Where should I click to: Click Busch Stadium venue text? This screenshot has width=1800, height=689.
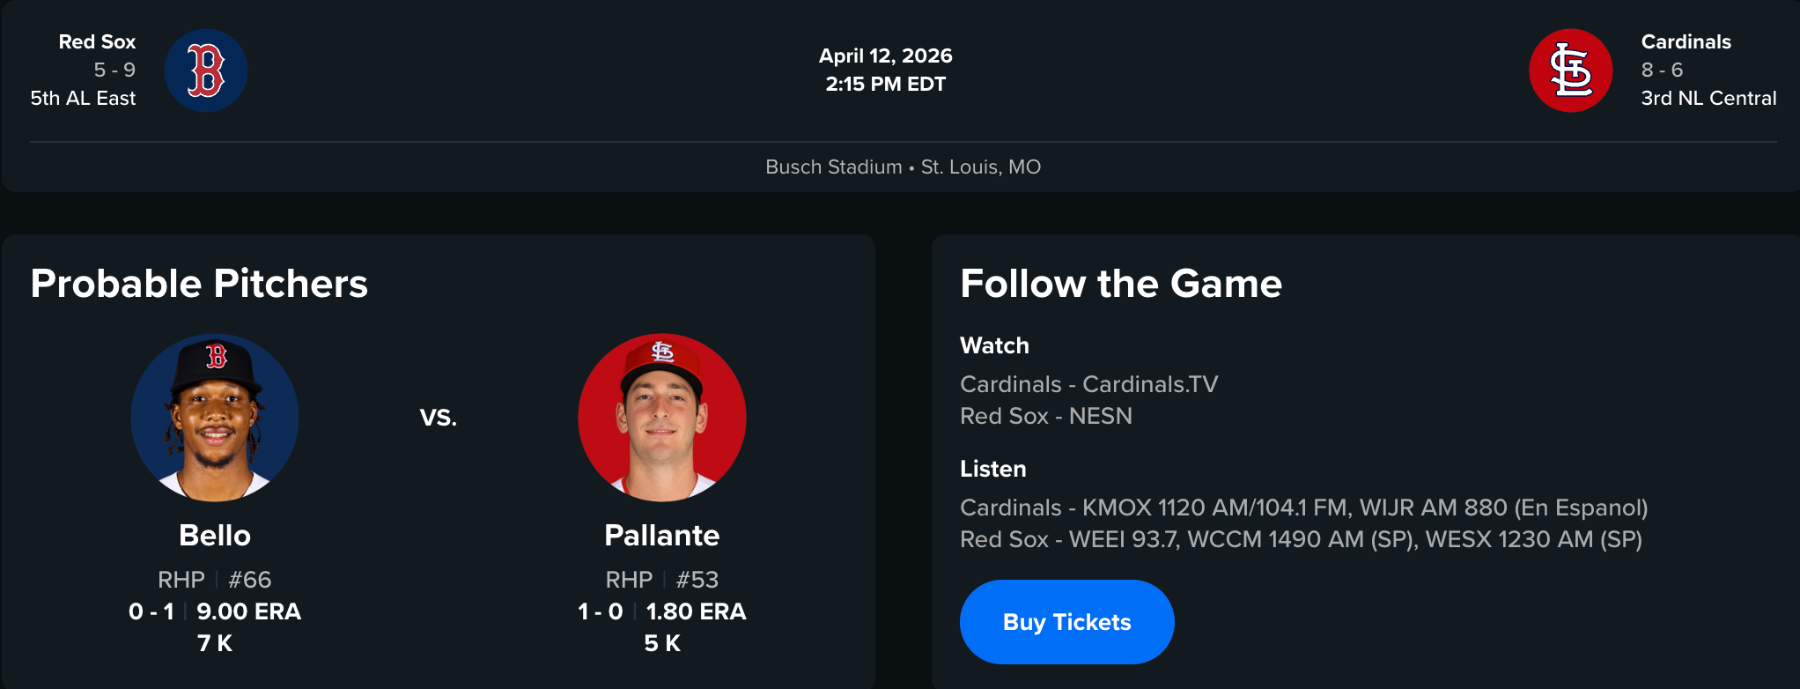tap(833, 167)
